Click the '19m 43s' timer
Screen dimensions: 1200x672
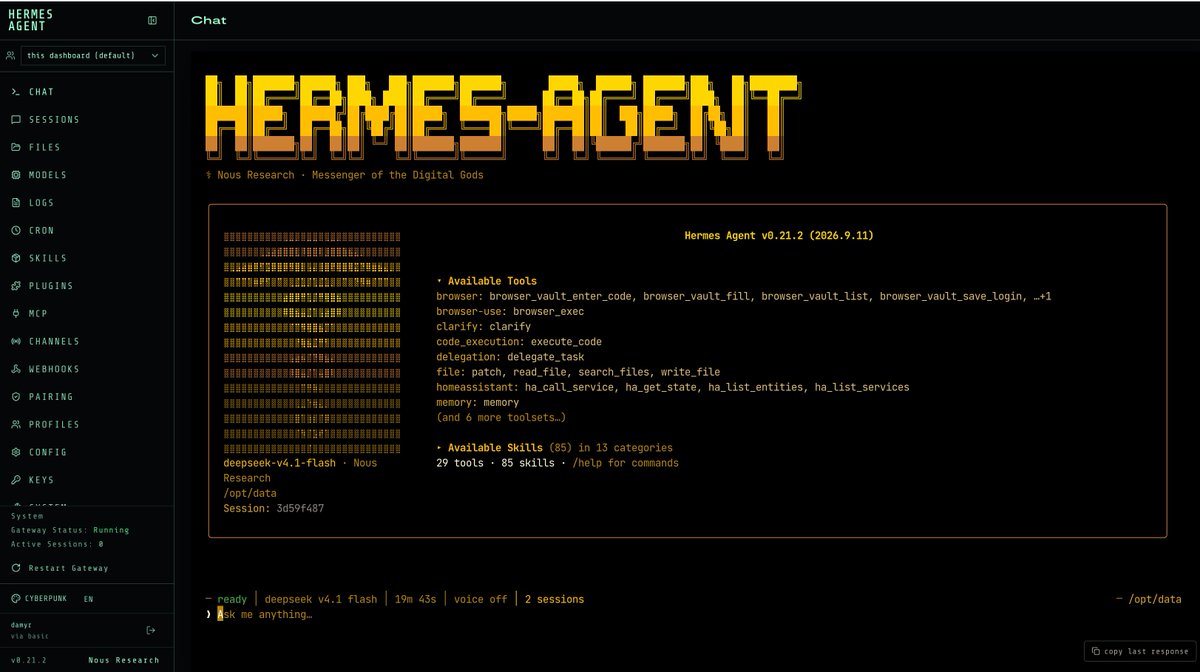(416, 599)
